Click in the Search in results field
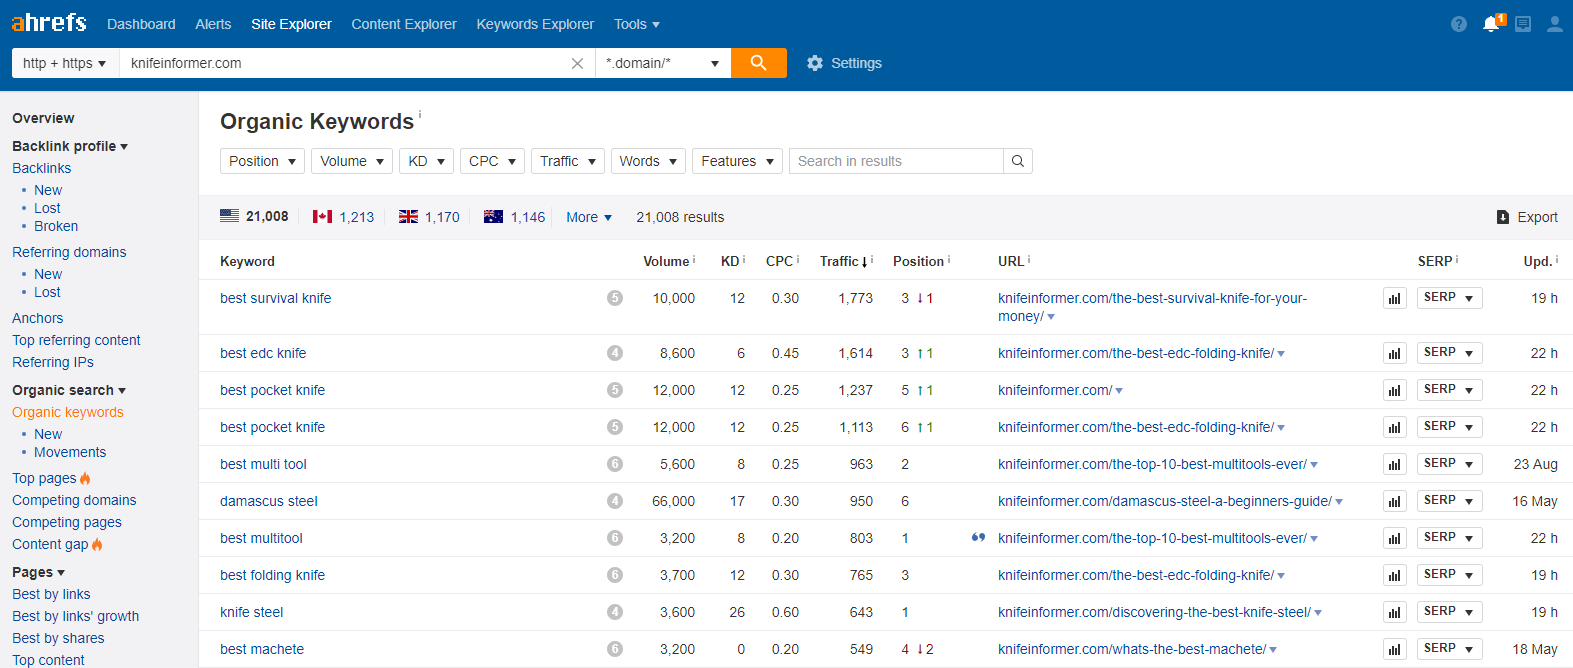Screen dimensions: 1573x668 pyautogui.click(x=896, y=161)
